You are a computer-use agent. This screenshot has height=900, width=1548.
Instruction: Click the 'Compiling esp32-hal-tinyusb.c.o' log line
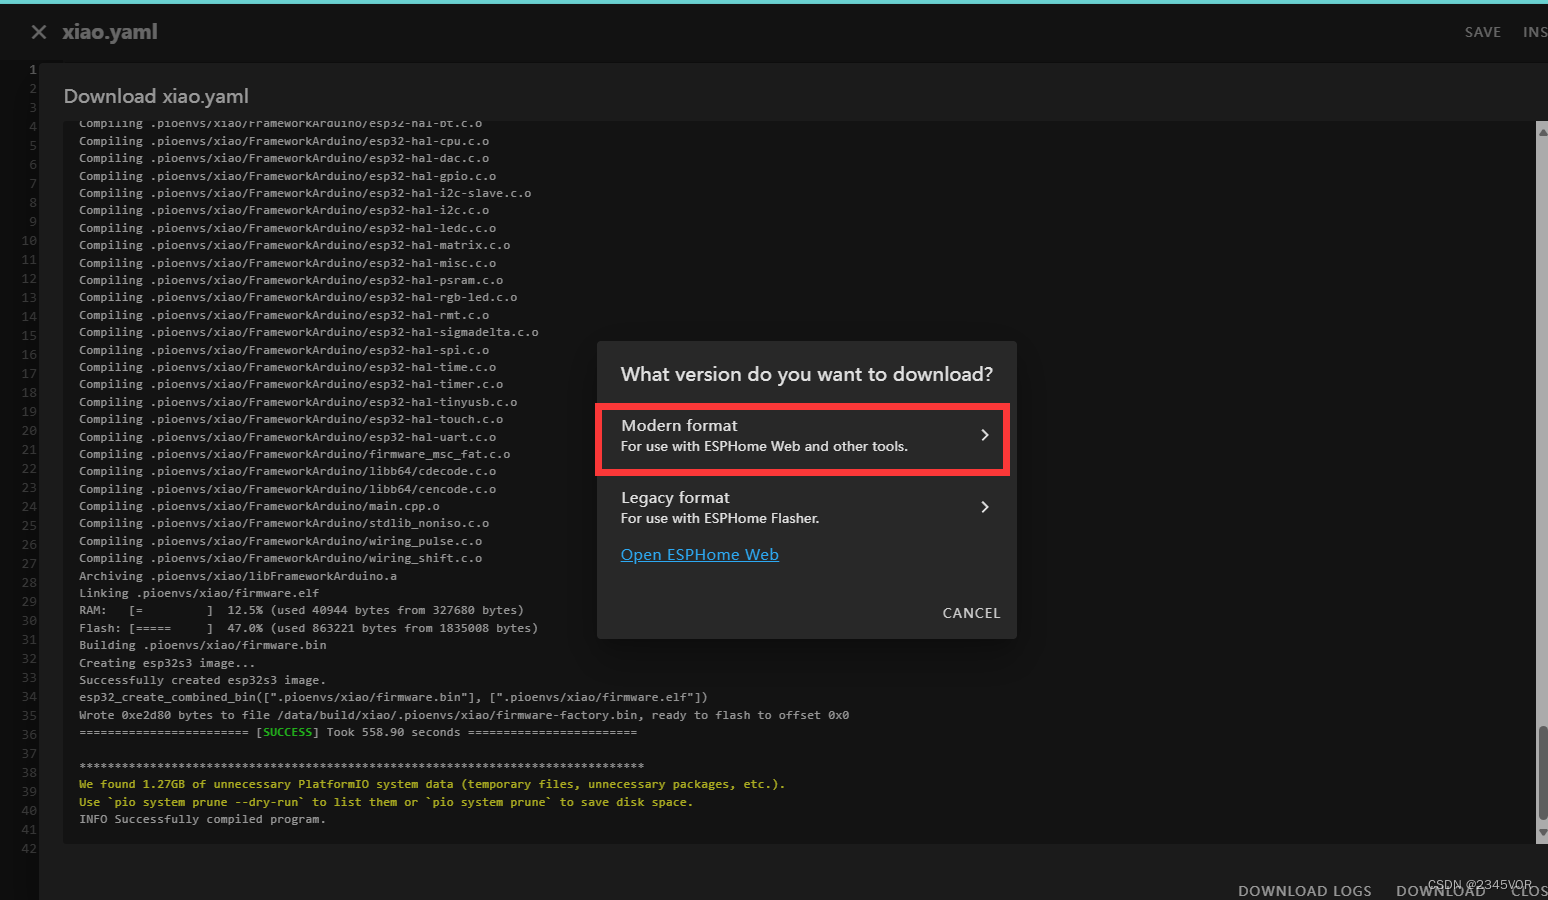pos(298,403)
